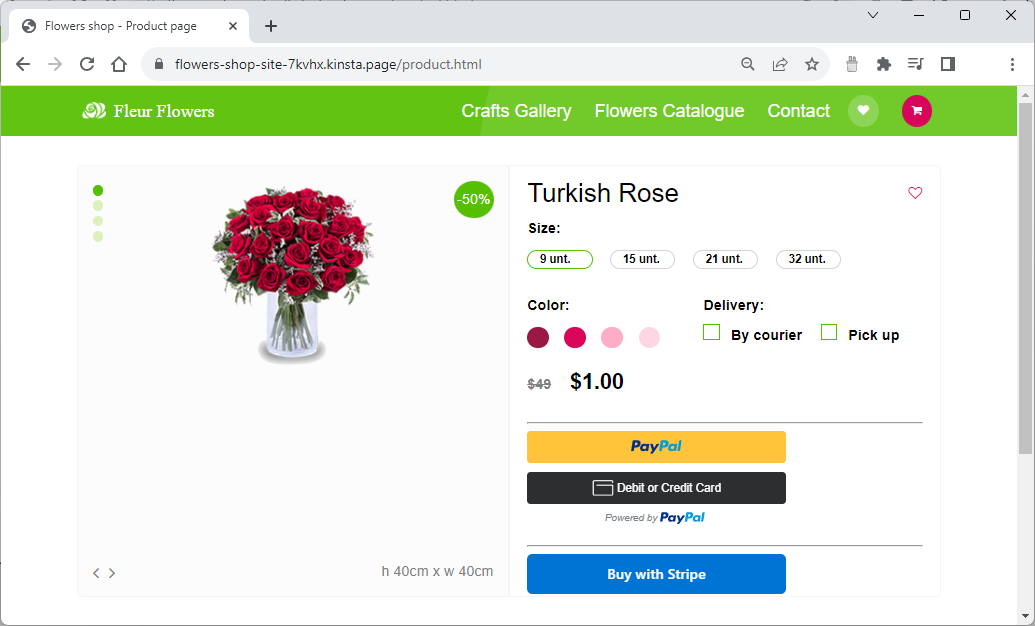
Task: Show the previous product image with left arrow
Action: tap(96, 573)
